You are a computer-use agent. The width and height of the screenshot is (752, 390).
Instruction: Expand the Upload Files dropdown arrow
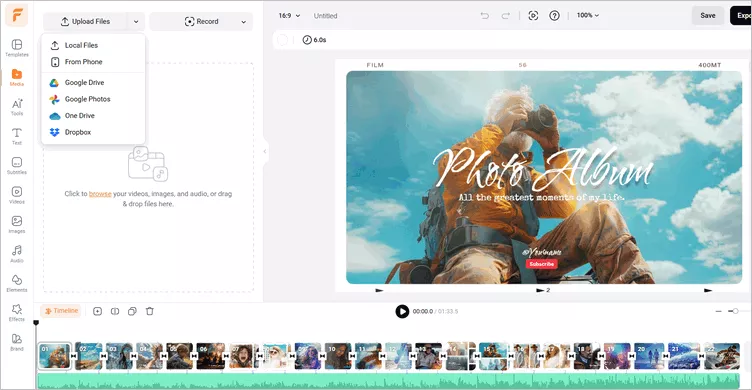pos(136,22)
